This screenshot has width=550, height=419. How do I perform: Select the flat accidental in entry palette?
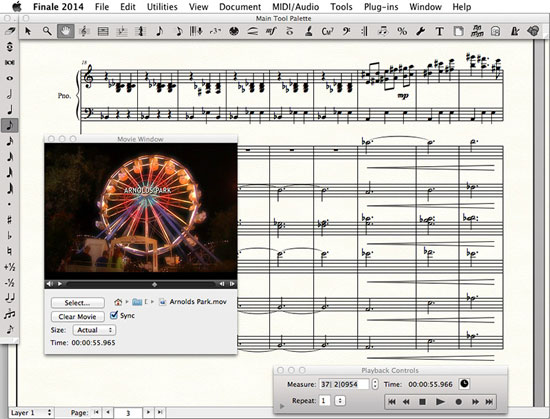tap(9, 236)
